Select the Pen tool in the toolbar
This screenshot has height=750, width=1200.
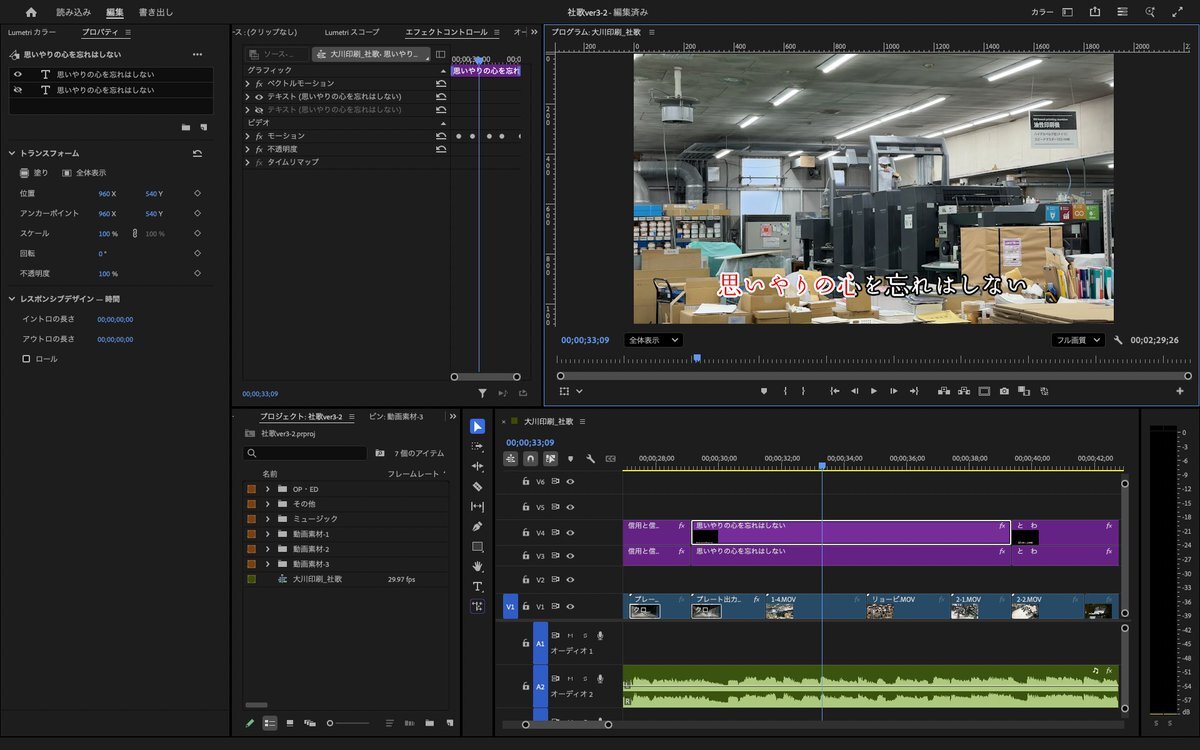(477, 526)
